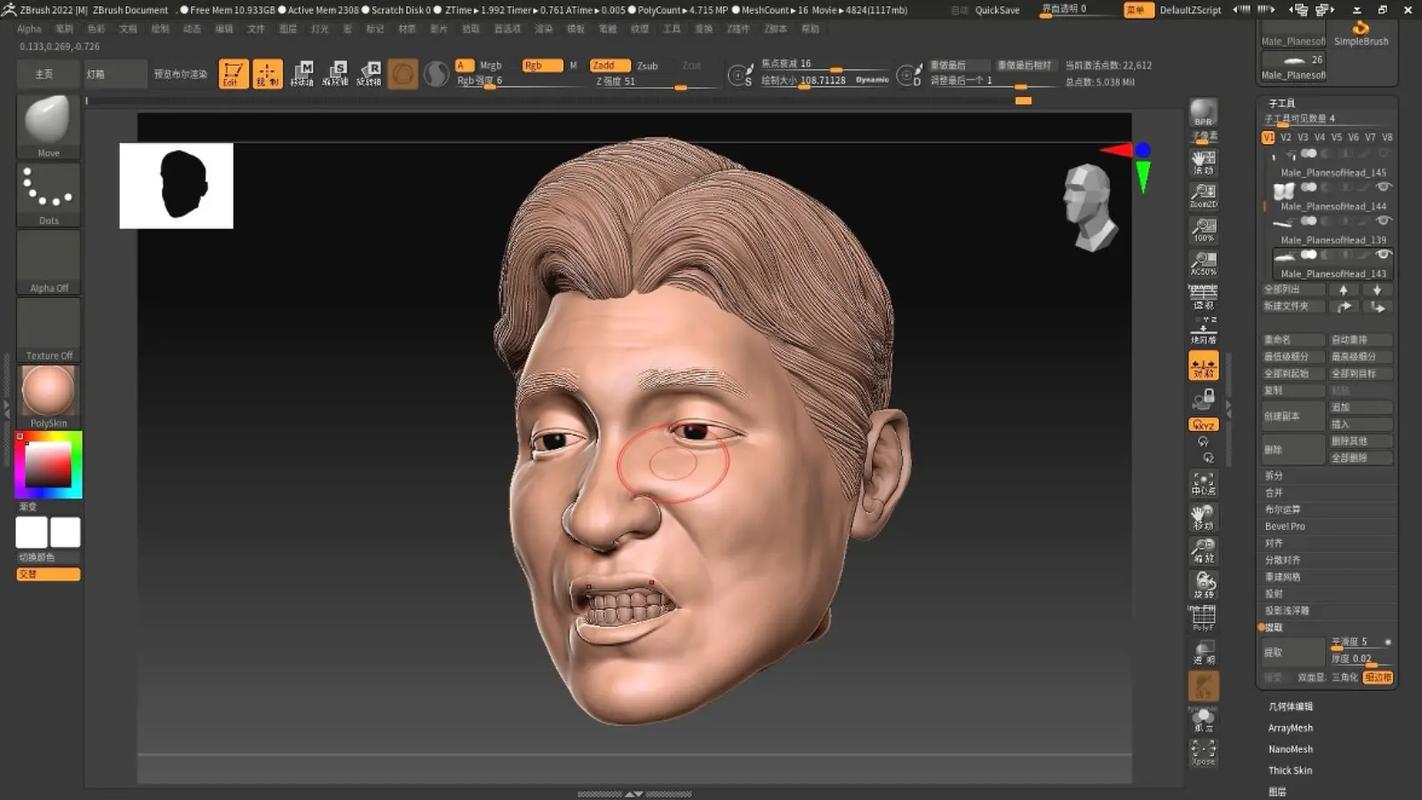The image size is (1422, 800).
Task: Switch to Move (M) transform mode
Action: point(302,74)
